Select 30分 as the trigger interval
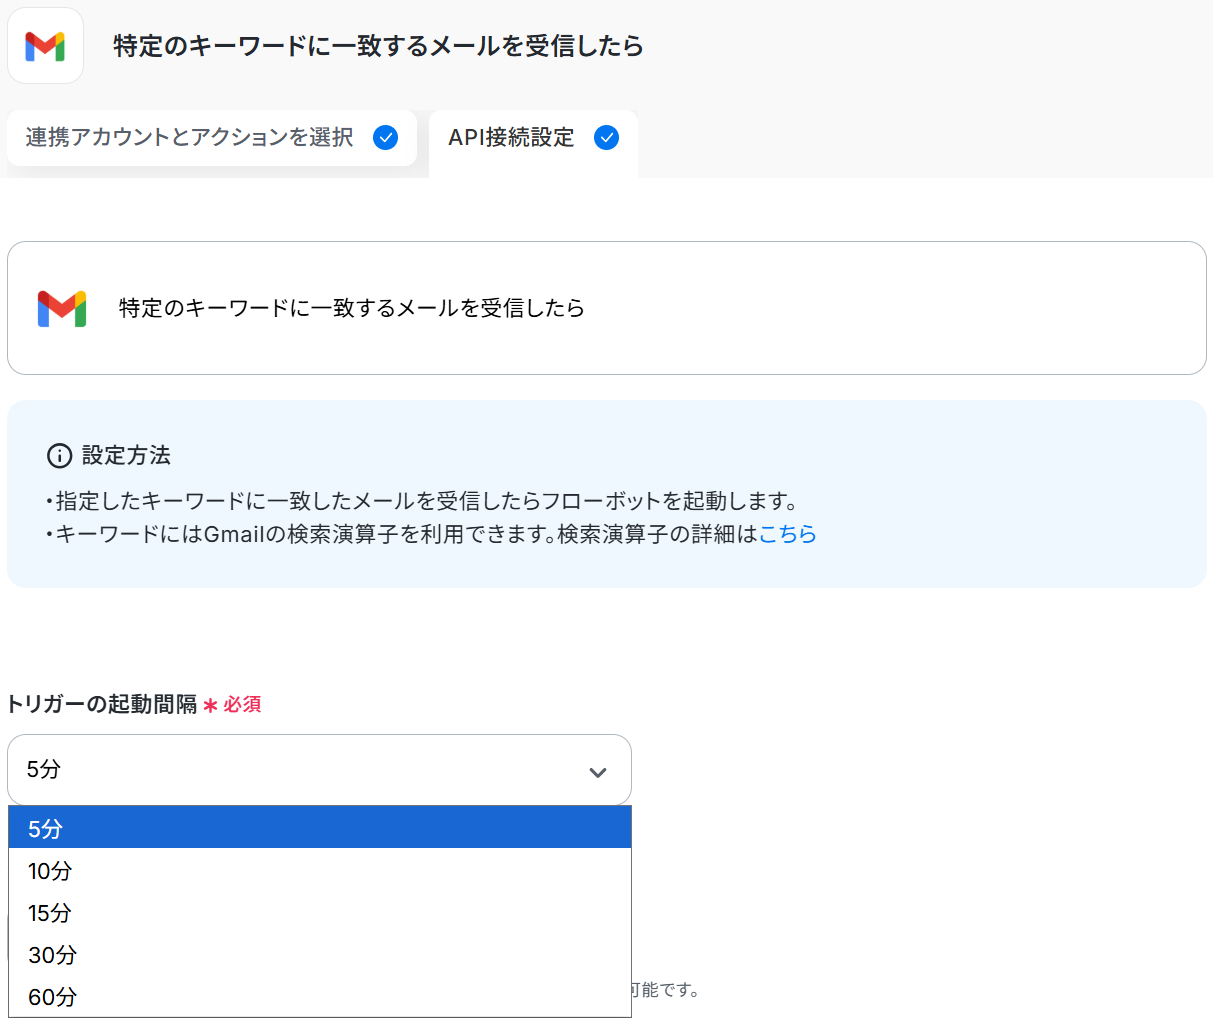Image resolution: width=1213 pixels, height=1021 pixels. click(319, 955)
